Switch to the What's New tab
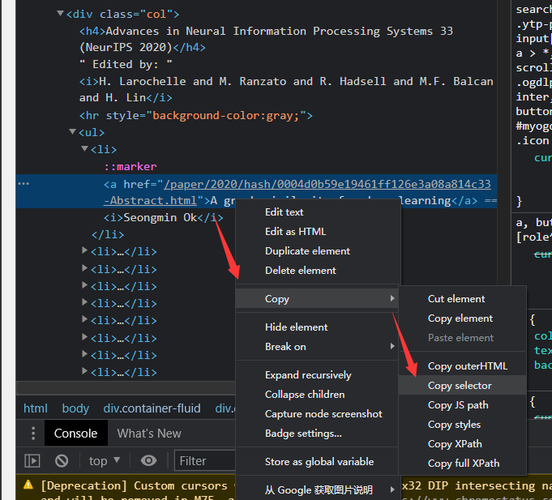The image size is (552, 500). click(x=149, y=433)
